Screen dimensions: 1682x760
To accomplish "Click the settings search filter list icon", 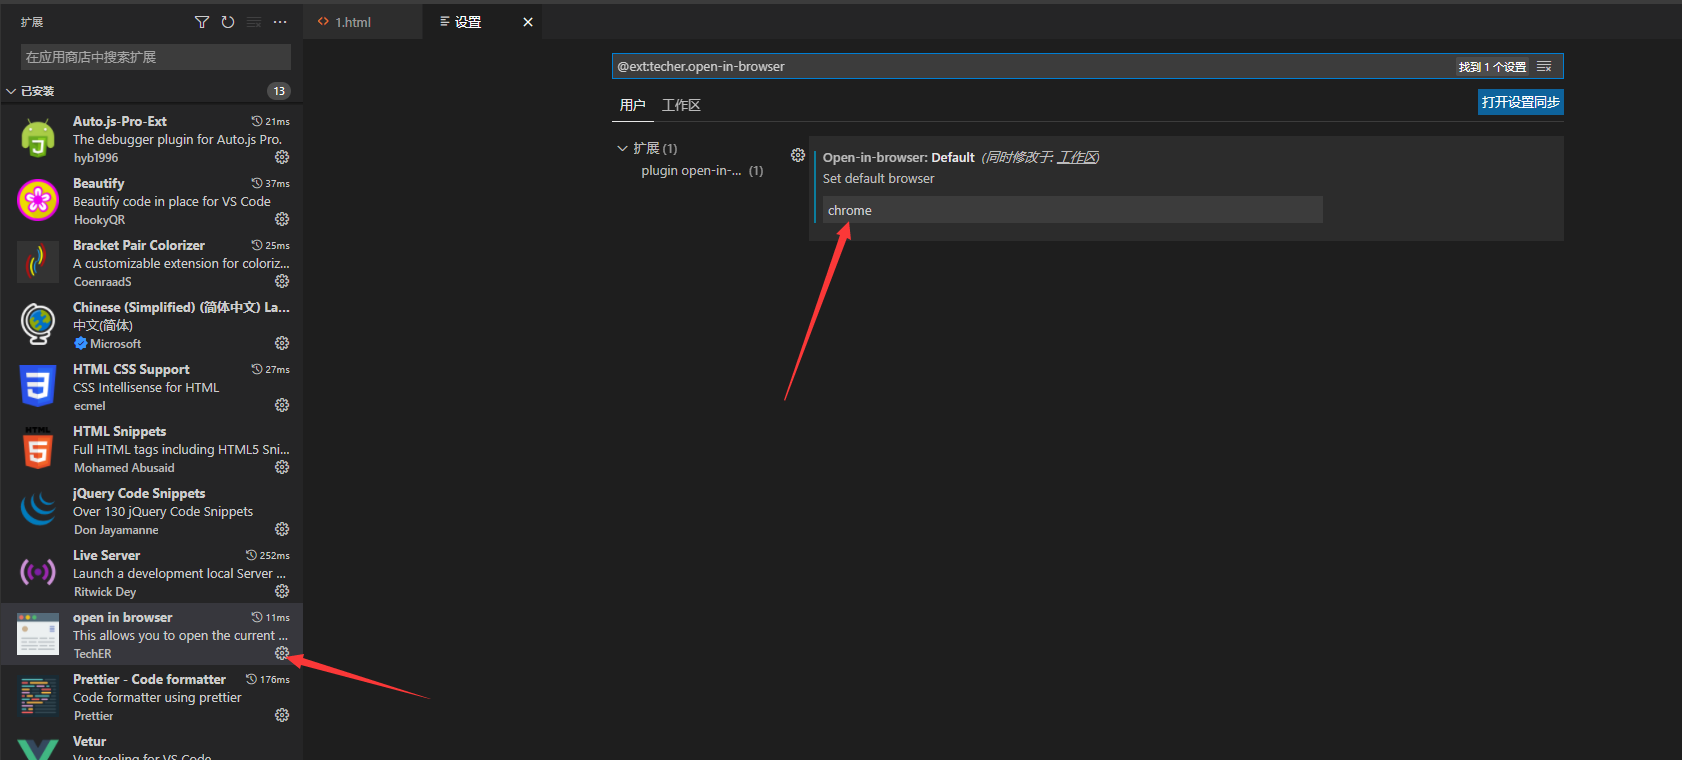I will [x=1544, y=66].
